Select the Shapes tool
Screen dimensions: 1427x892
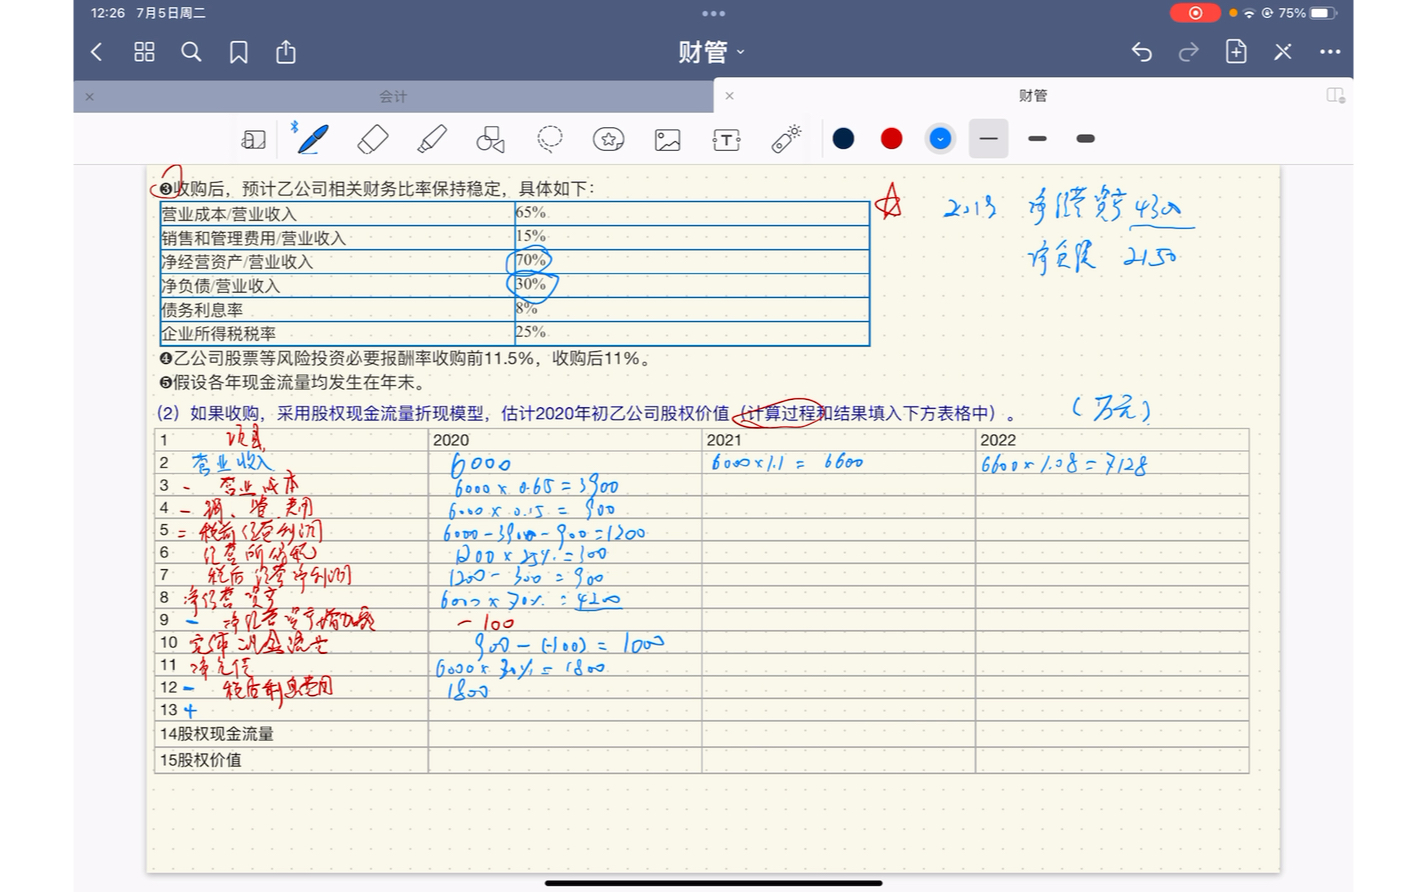click(x=490, y=139)
